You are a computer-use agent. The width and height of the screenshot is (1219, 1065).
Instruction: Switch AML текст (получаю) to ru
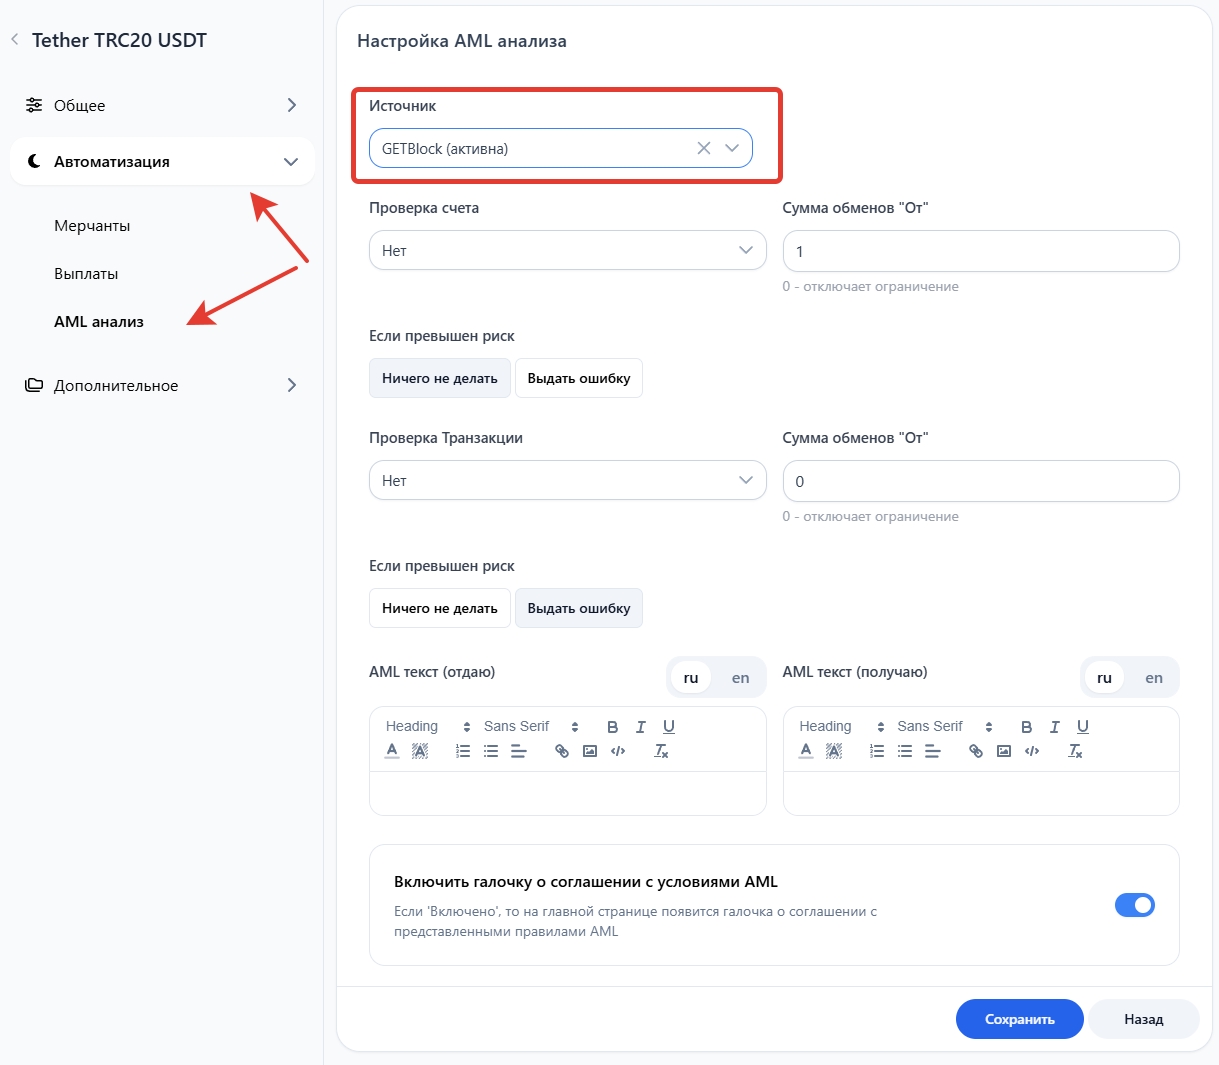tap(1104, 677)
